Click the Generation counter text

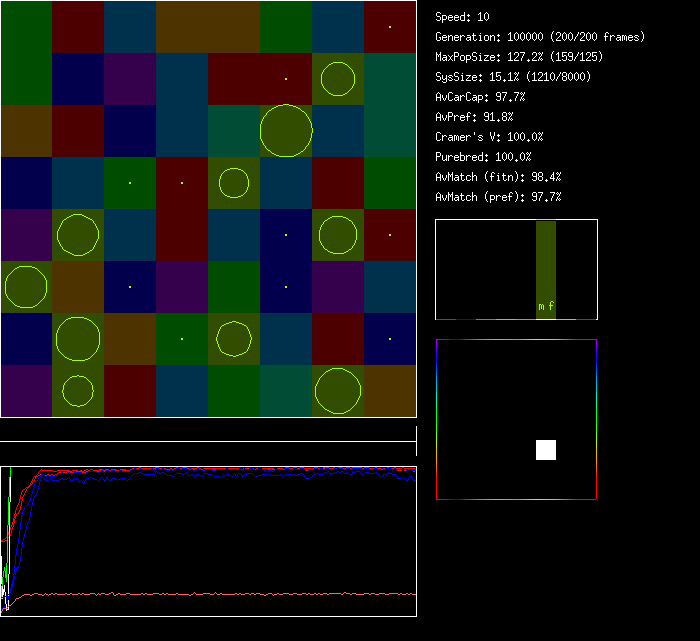pyautogui.click(x=540, y=37)
